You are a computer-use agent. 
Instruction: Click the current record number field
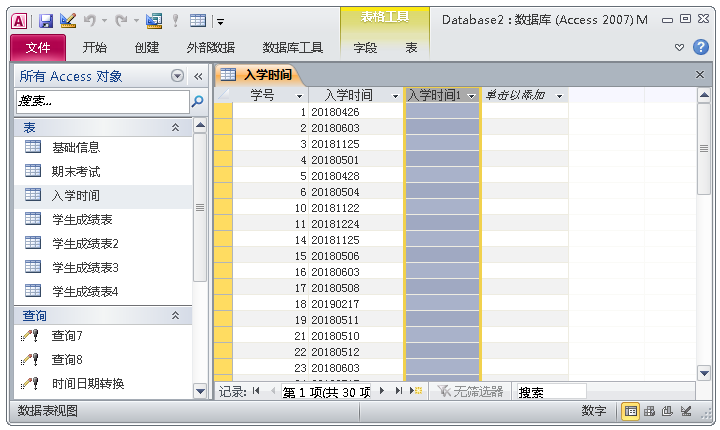326,391
